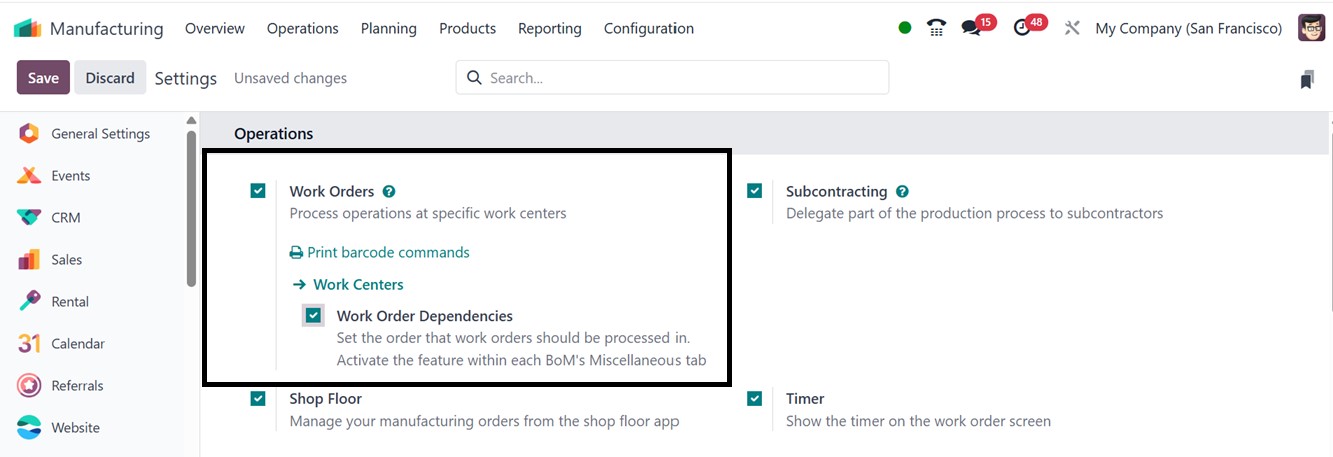The height and width of the screenshot is (457, 1333).
Task: Click the Subcontracting help question icon
Action: pos(902,191)
